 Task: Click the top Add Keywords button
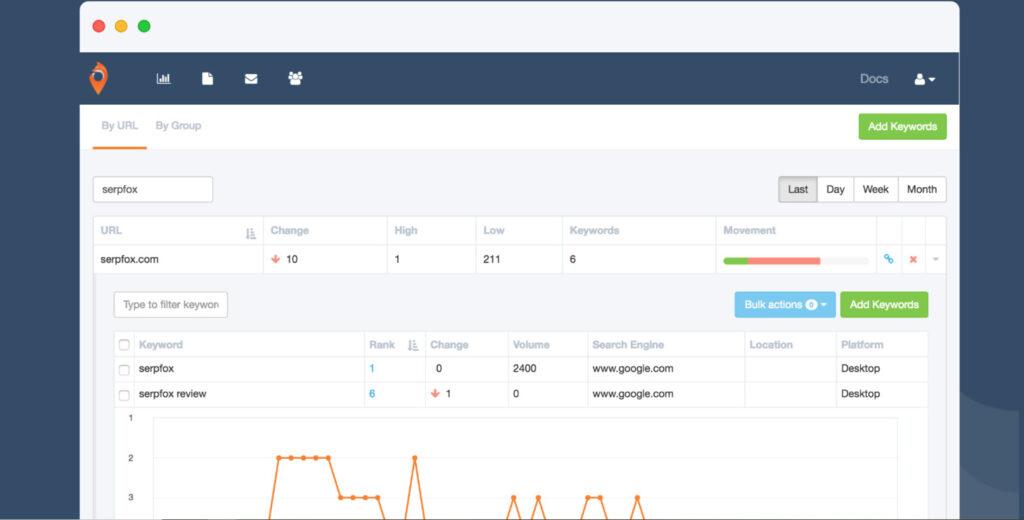pos(902,127)
